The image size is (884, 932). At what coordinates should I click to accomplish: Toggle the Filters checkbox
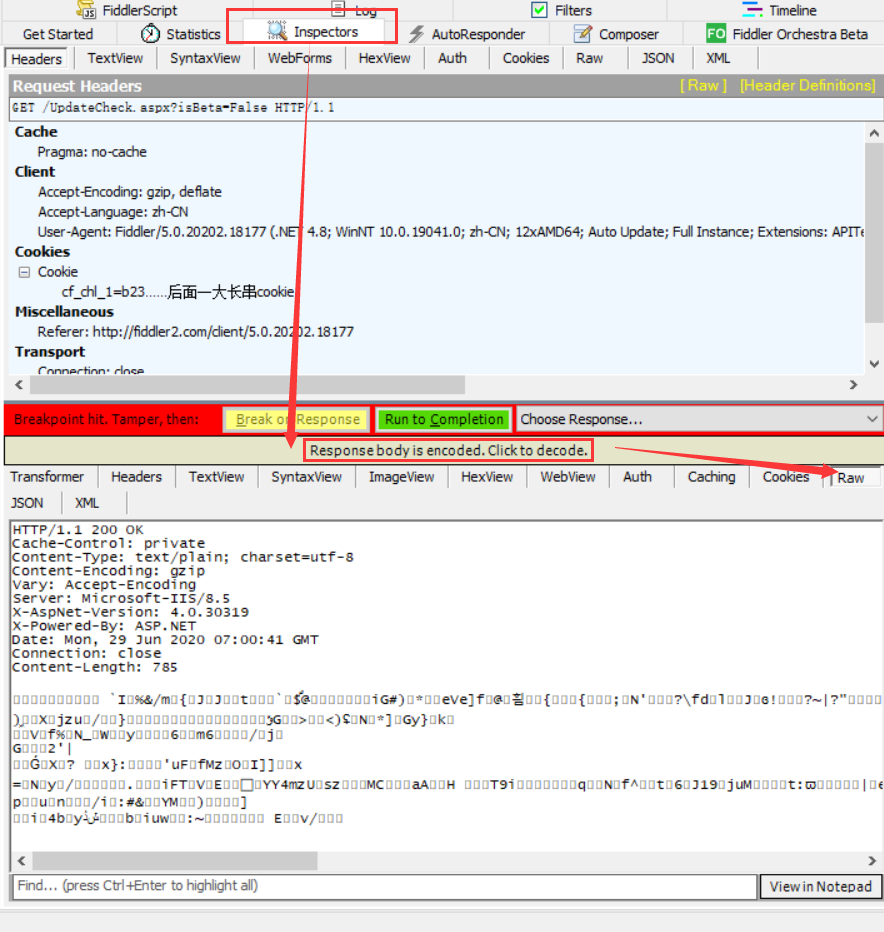[x=538, y=10]
